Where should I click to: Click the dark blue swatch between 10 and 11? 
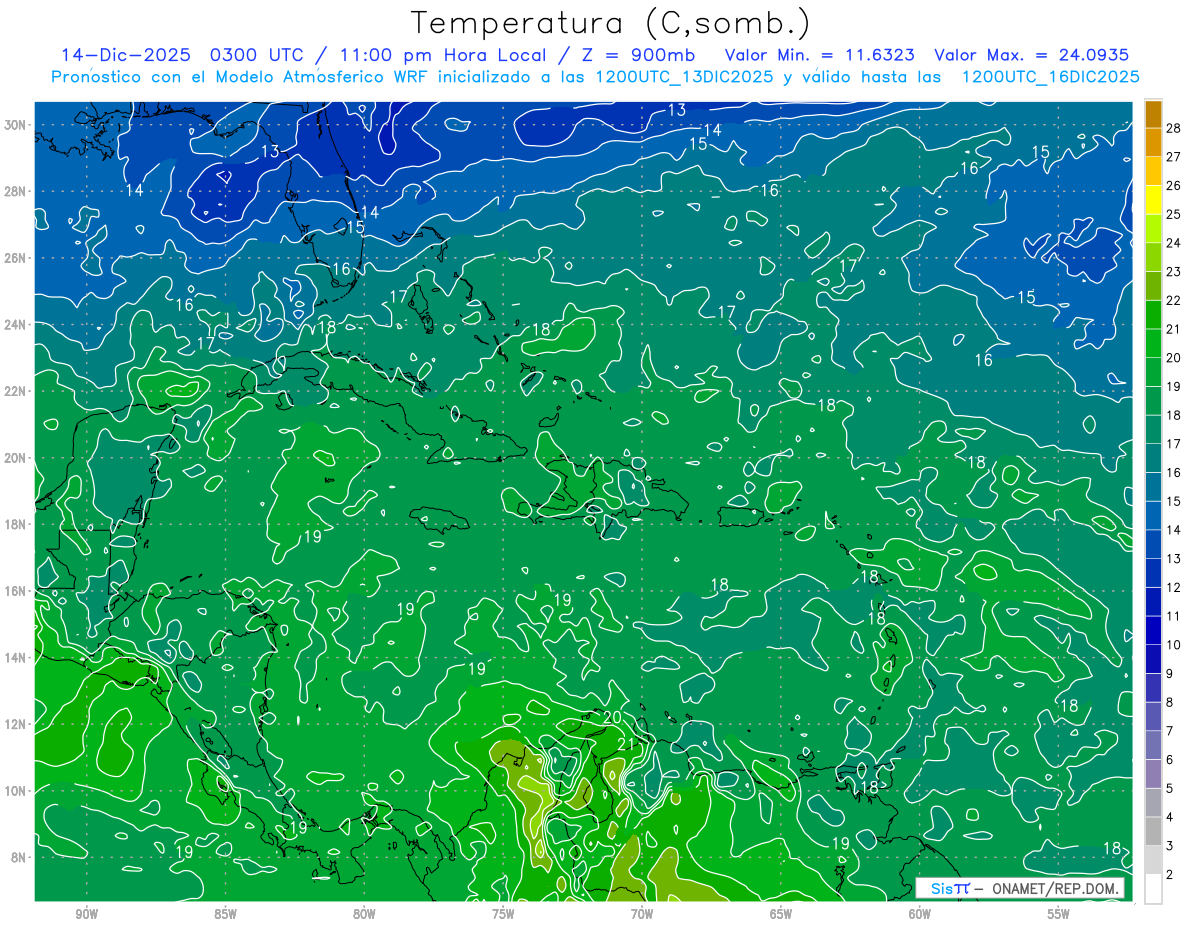pos(1153,630)
